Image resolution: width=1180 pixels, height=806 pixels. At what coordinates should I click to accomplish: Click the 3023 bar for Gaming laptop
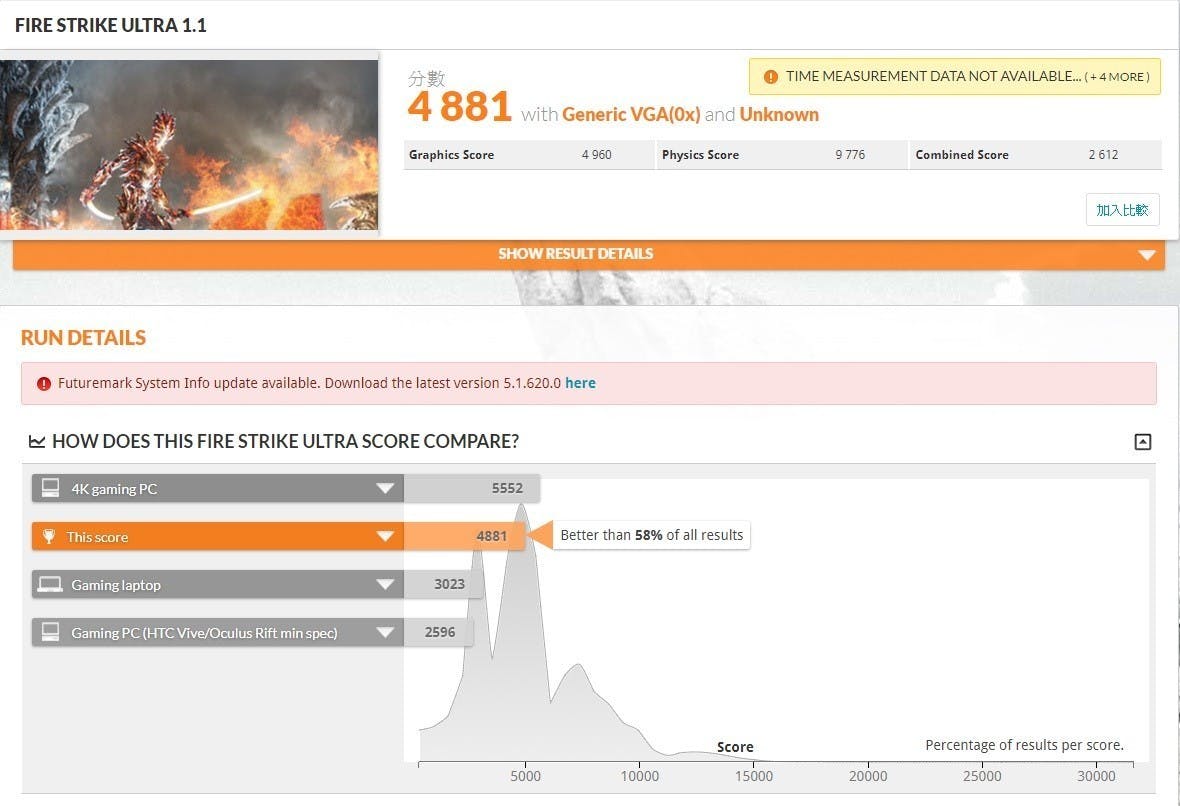point(442,584)
